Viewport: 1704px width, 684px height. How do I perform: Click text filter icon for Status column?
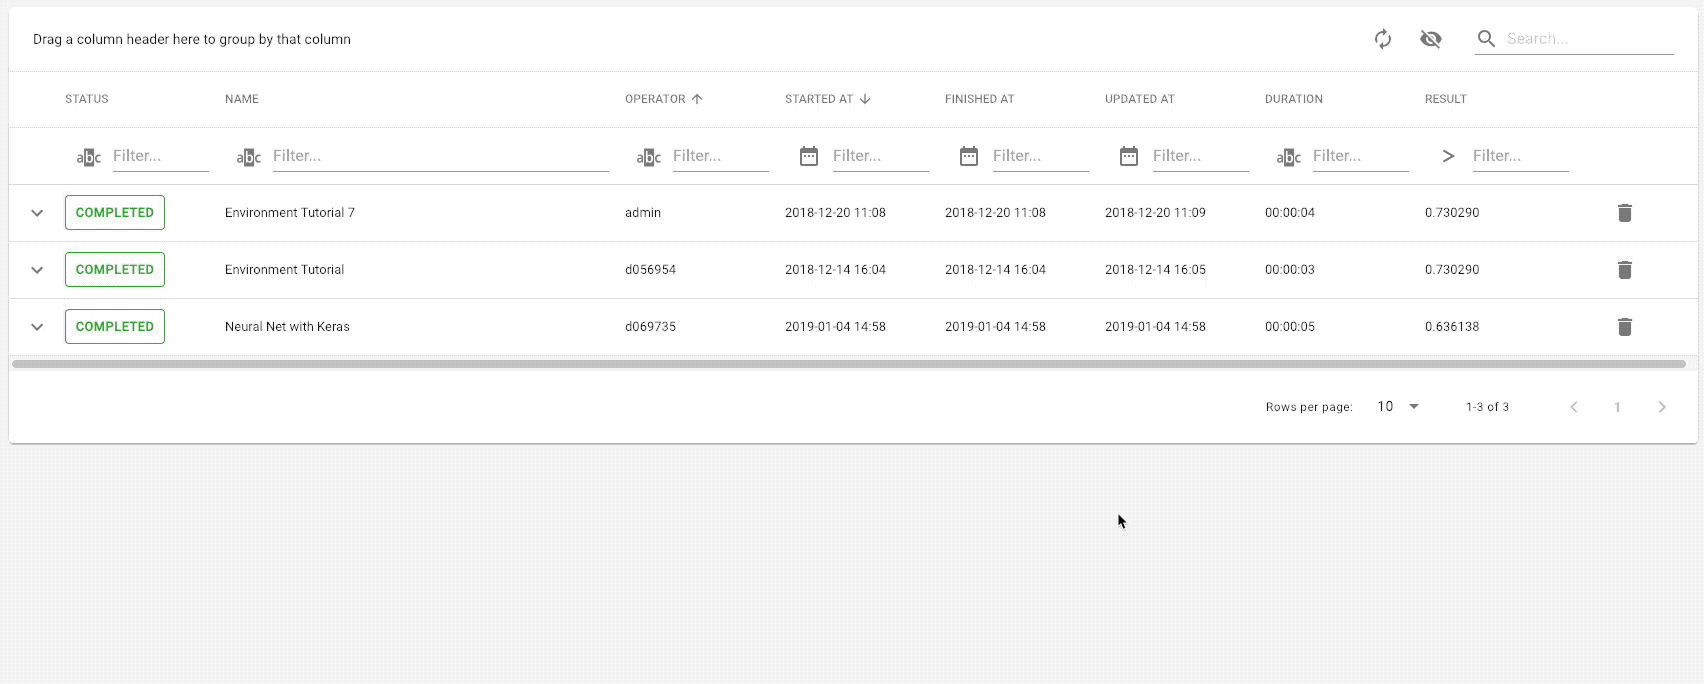coord(89,157)
